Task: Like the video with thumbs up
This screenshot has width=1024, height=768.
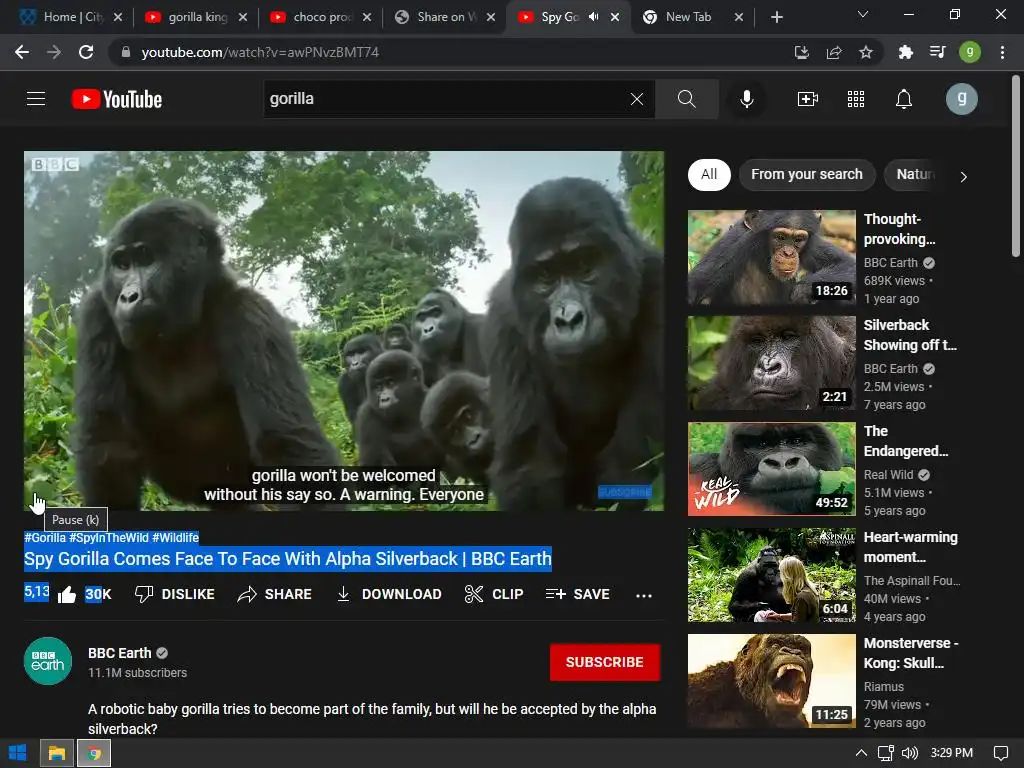Action: point(67,594)
